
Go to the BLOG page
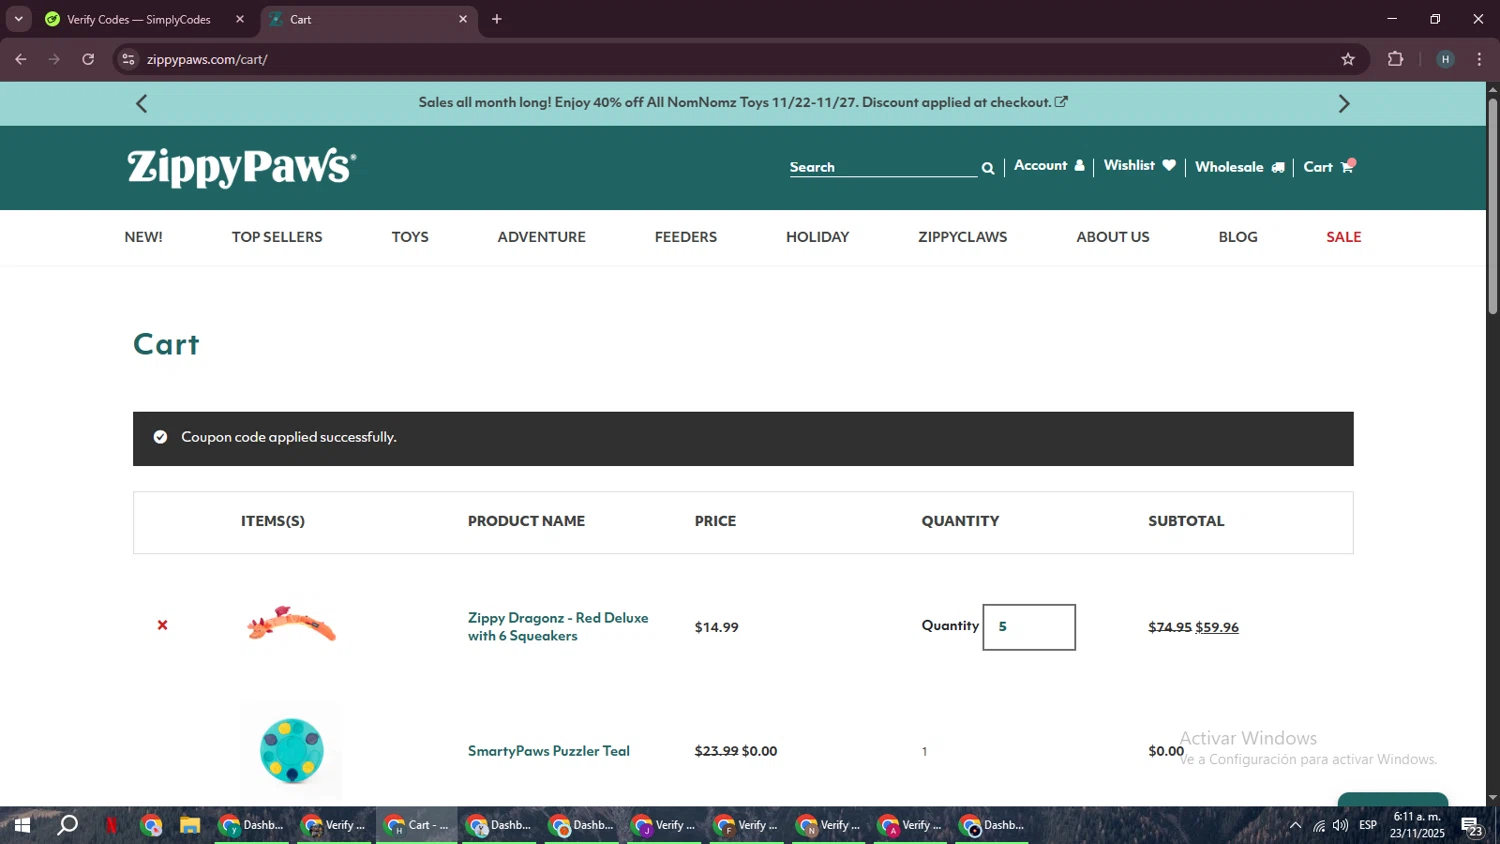(1238, 237)
